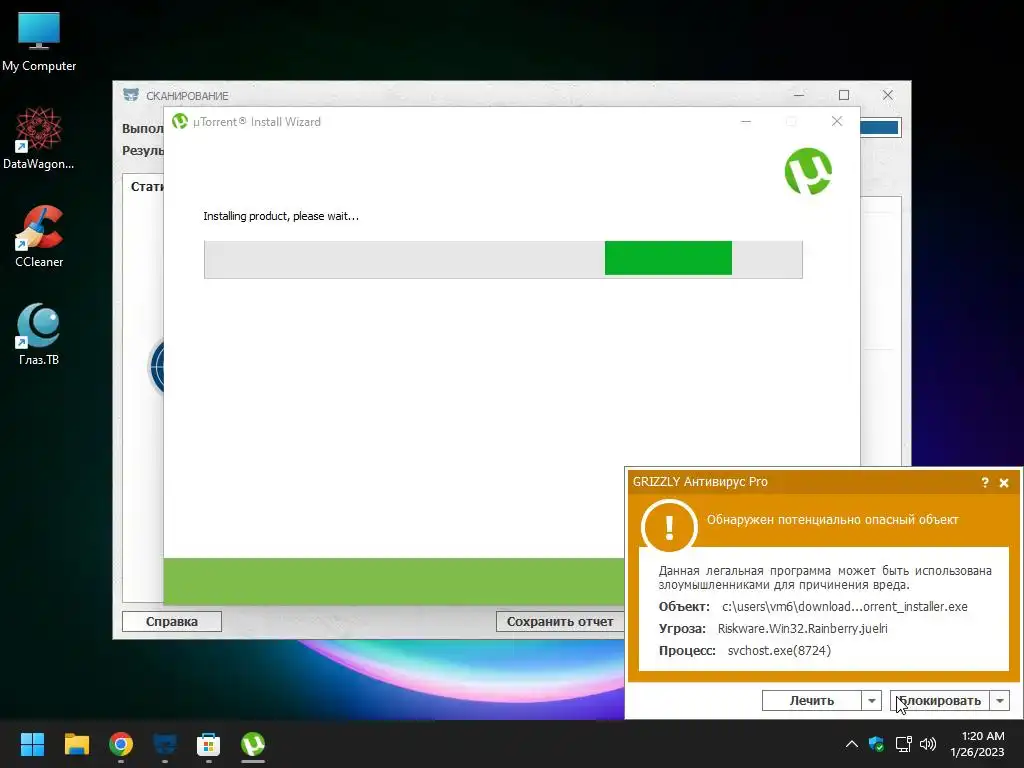Click the object path of utorrent_installer.exe
Screen dimensions: 1024x768
tap(844, 607)
